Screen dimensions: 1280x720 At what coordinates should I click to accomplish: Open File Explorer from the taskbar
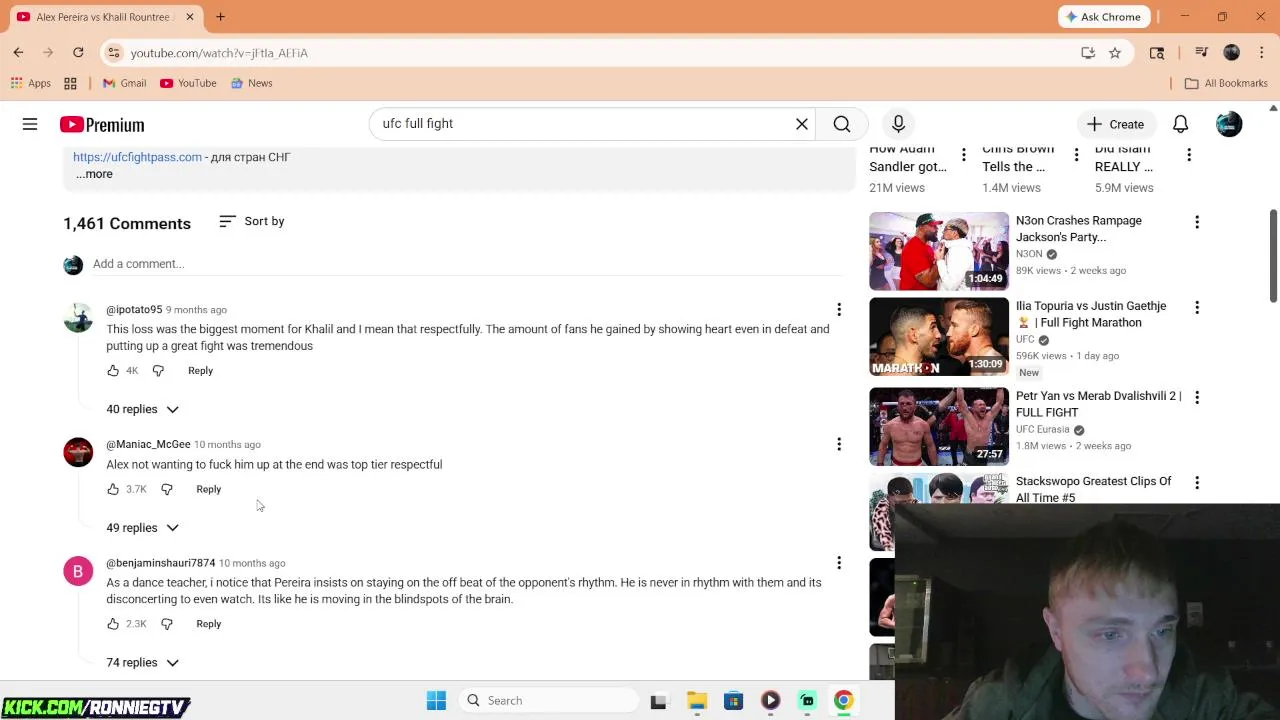[697, 700]
